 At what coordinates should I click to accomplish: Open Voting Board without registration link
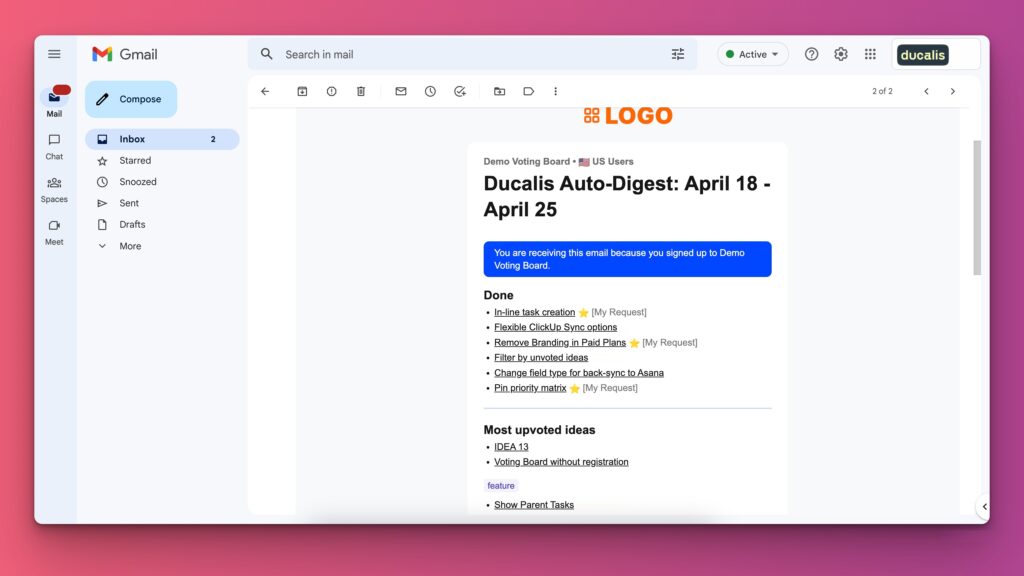click(561, 462)
